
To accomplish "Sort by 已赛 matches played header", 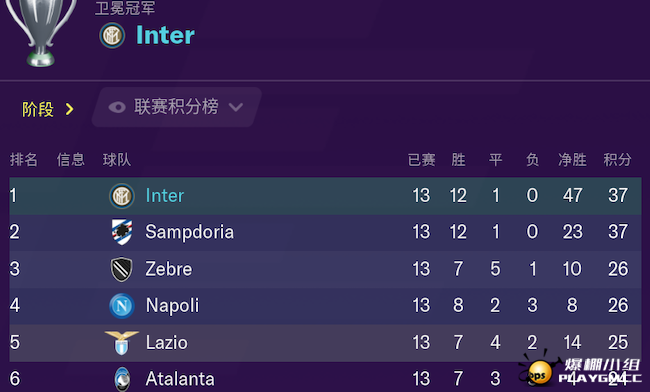I will [421, 160].
